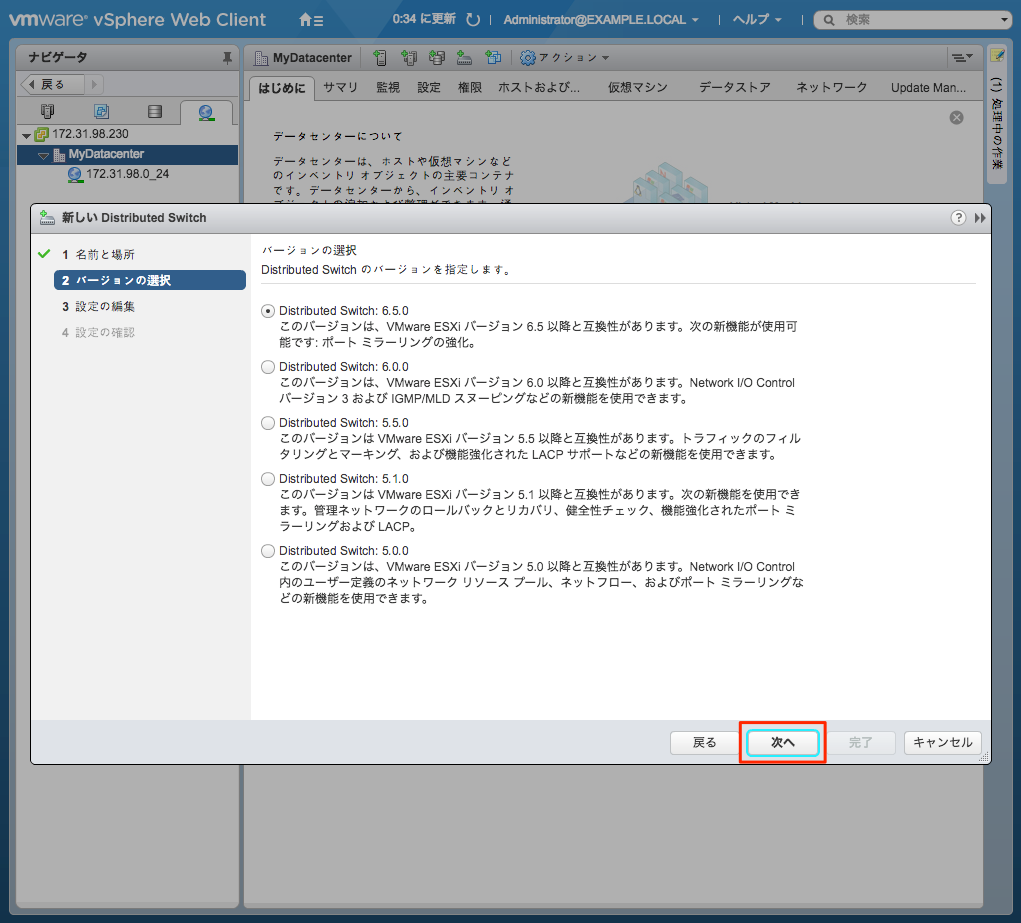Open Storage navigator tab icon

155,111
